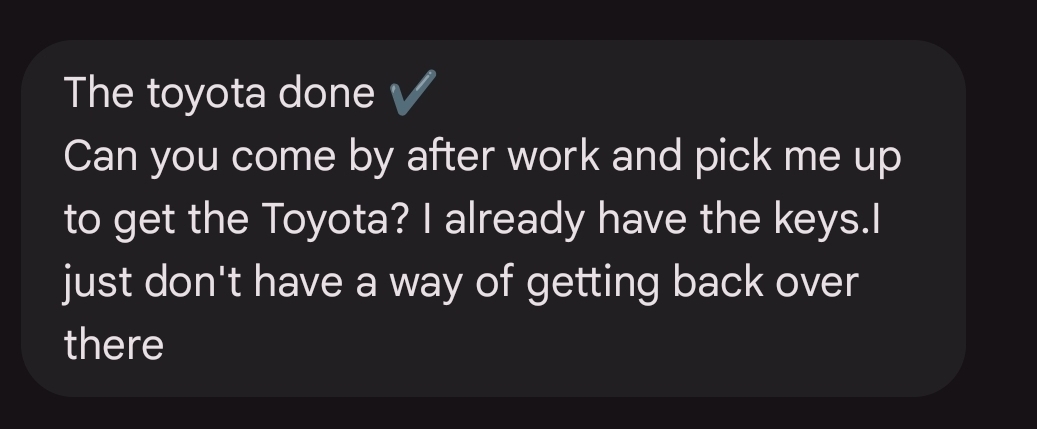The image size is (1037, 429).
Task: Click the check mark emoji after "done"
Action: coord(410,95)
